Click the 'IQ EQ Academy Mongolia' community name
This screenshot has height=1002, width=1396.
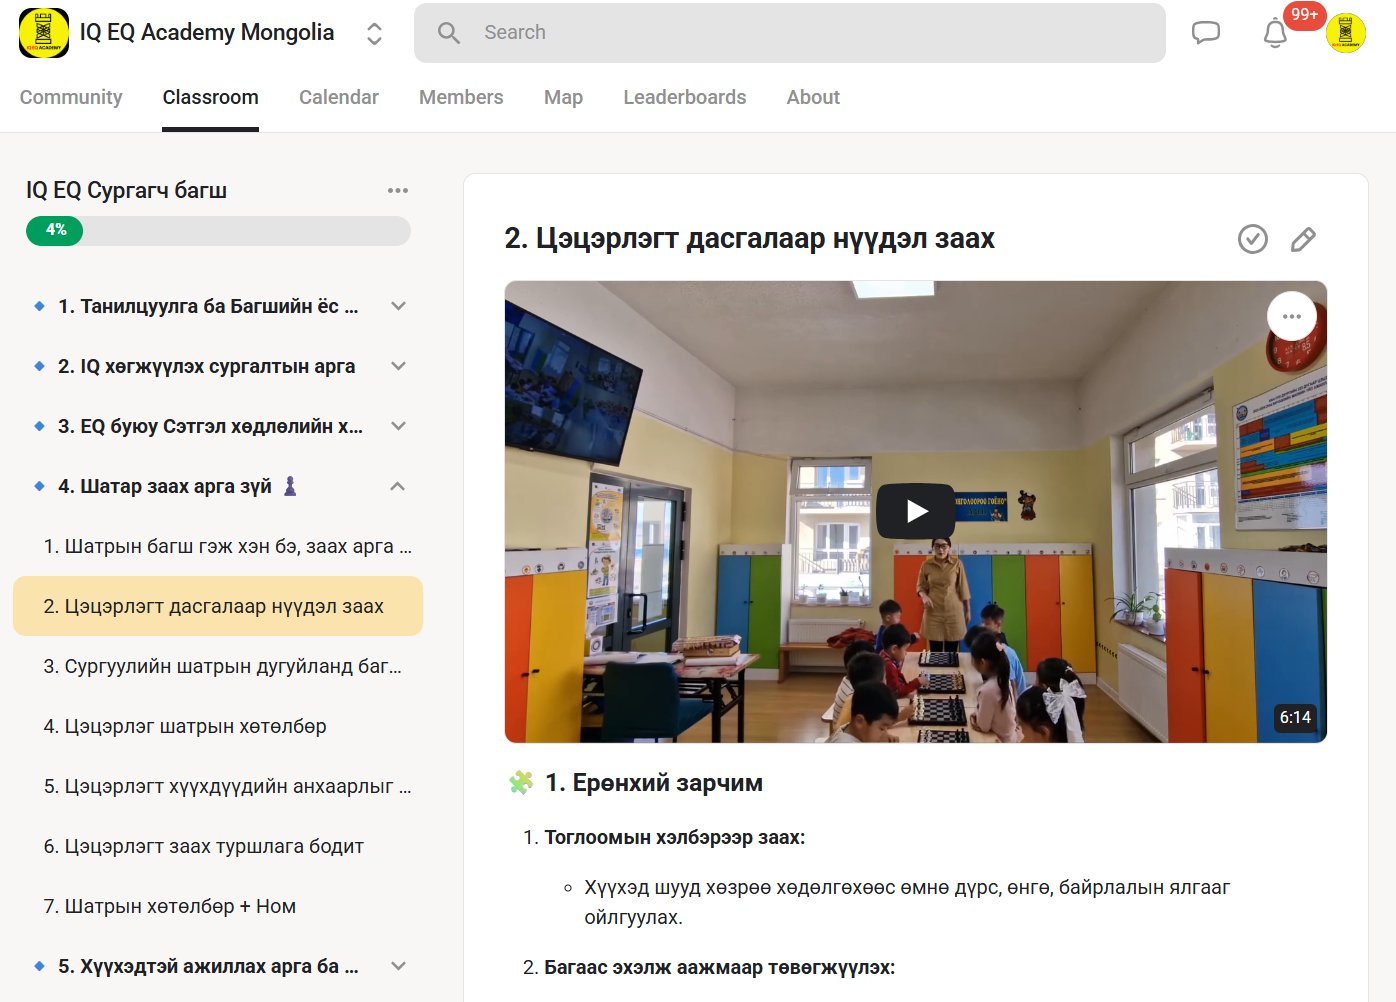click(207, 33)
